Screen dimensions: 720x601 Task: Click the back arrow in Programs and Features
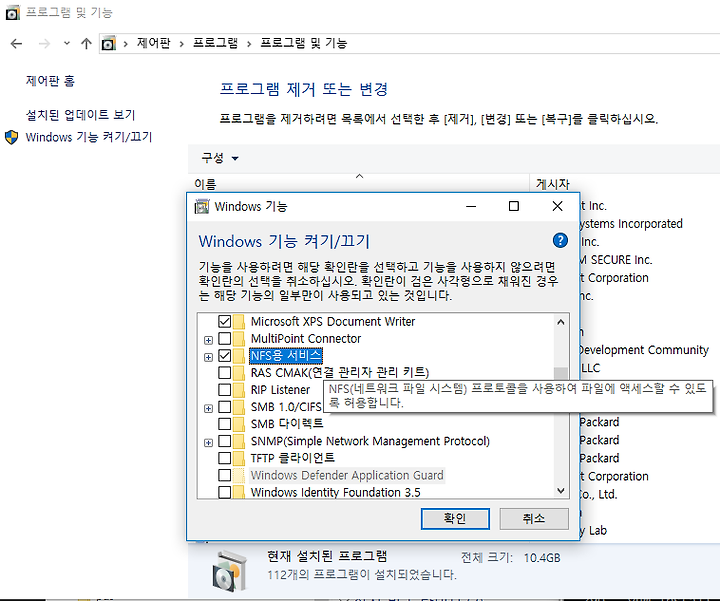pyautogui.click(x=17, y=44)
